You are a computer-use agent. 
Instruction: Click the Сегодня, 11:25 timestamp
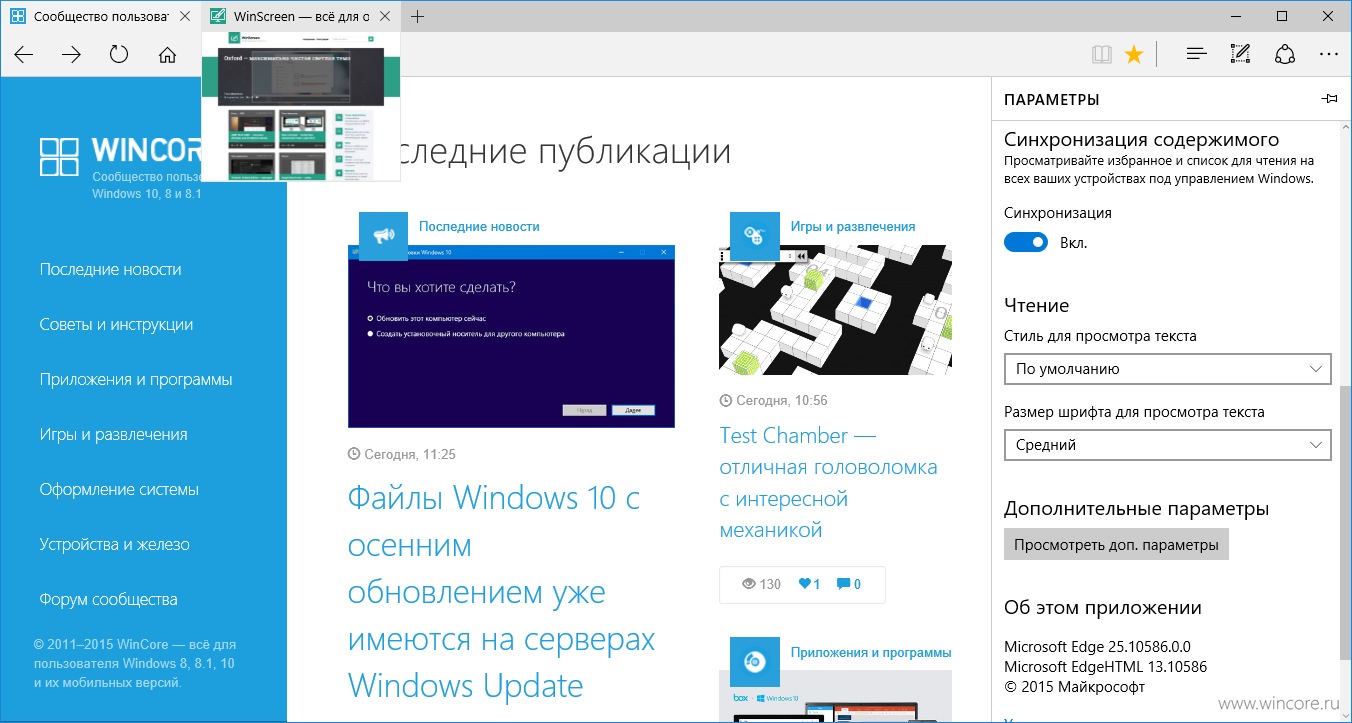[x=401, y=454]
